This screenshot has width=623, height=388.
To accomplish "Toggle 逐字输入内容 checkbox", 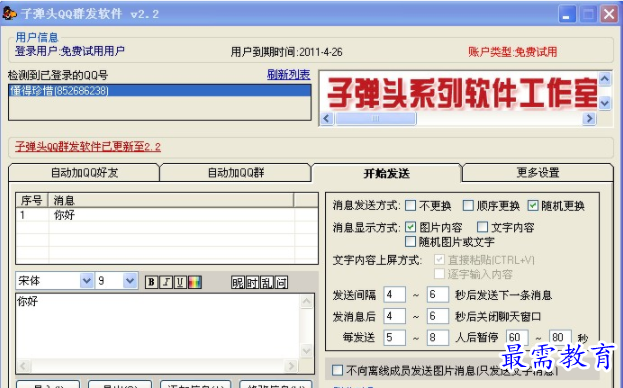I will [x=439, y=274].
